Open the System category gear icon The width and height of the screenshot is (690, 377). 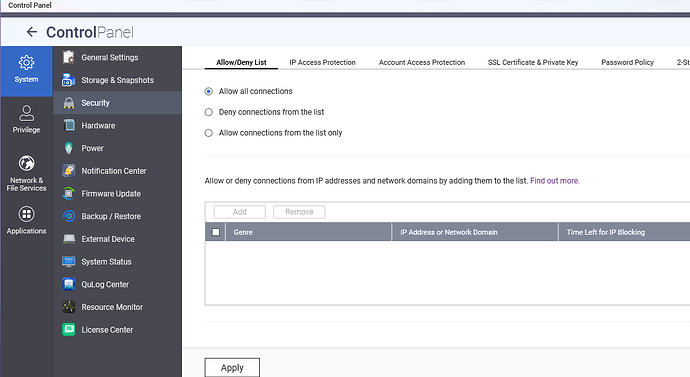point(26,62)
